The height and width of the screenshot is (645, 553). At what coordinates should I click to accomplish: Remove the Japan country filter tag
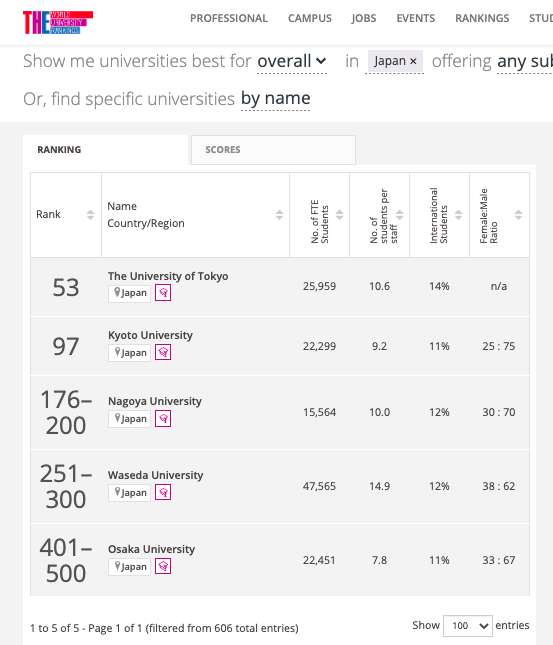(x=413, y=61)
